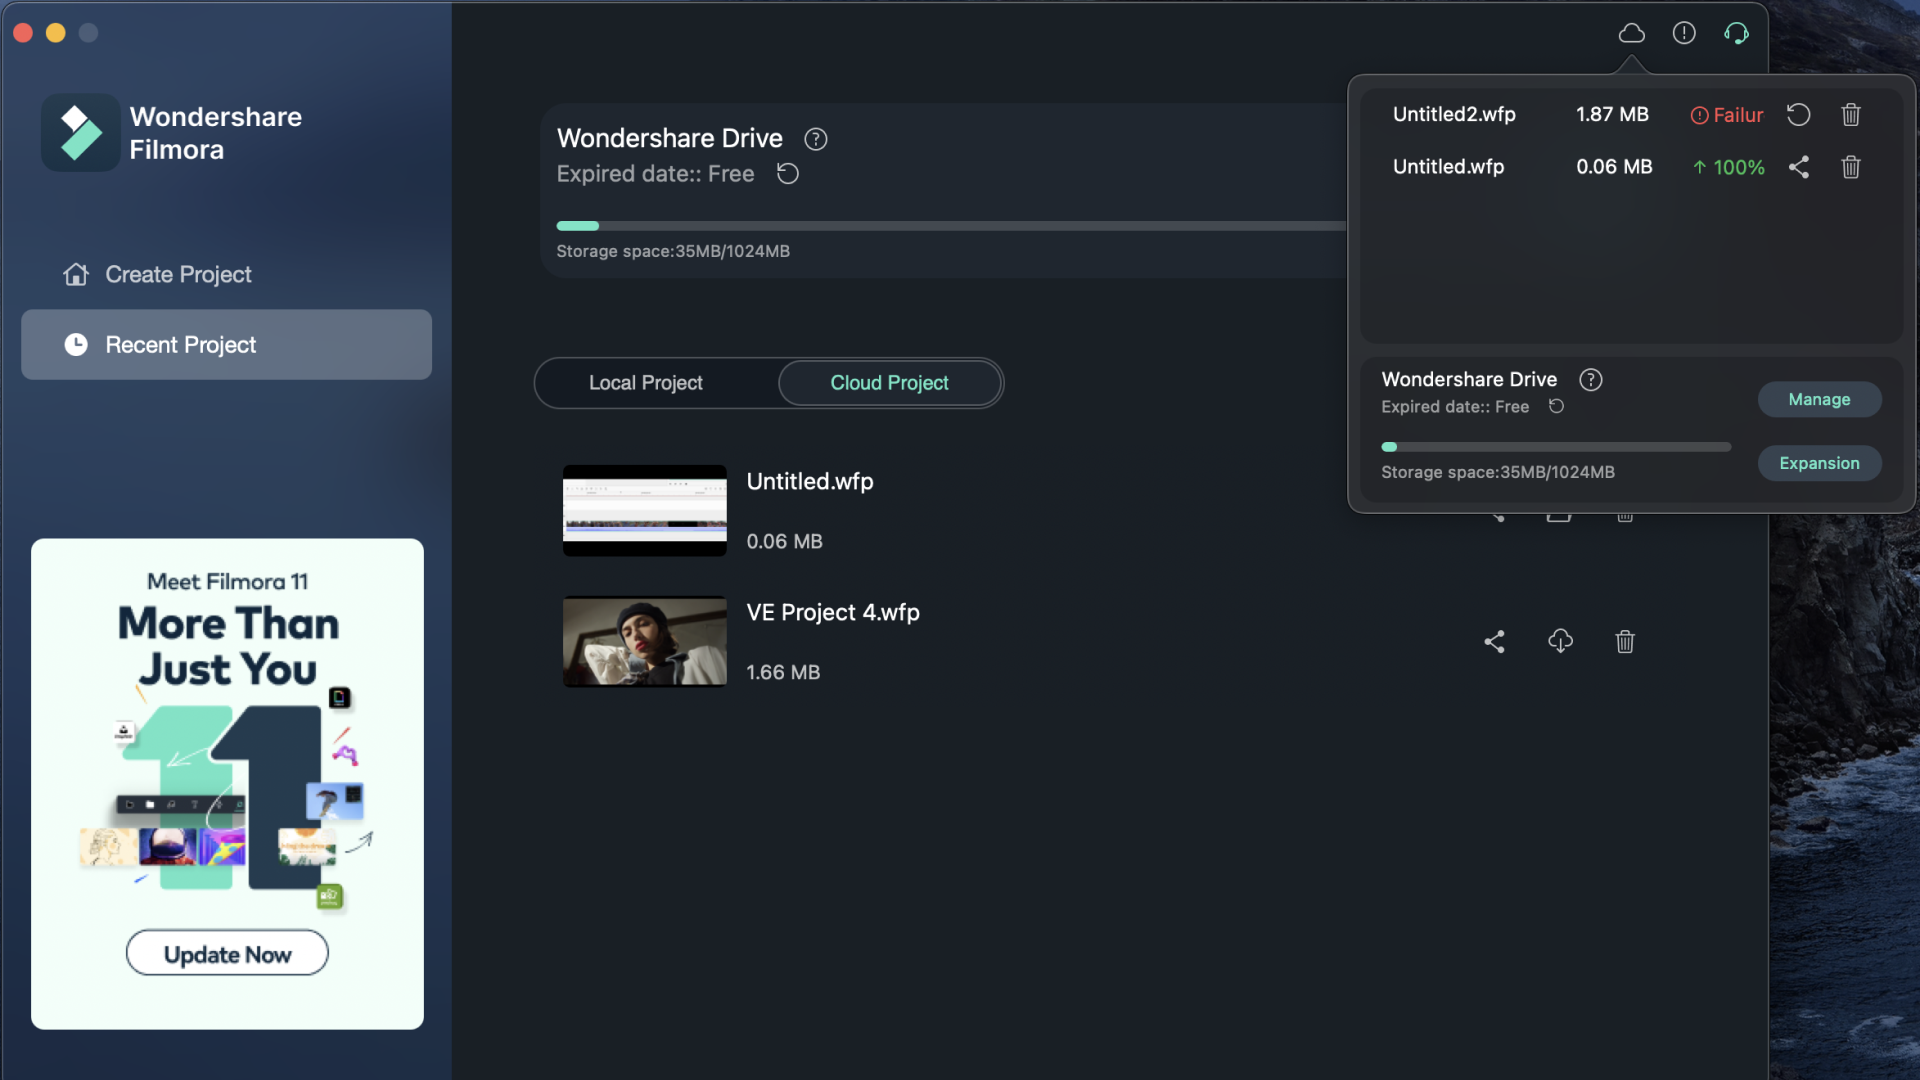This screenshot has height=1080, width=1920.
Task: Share the VE Project 4.wfp project
Action: [1494, 641]
